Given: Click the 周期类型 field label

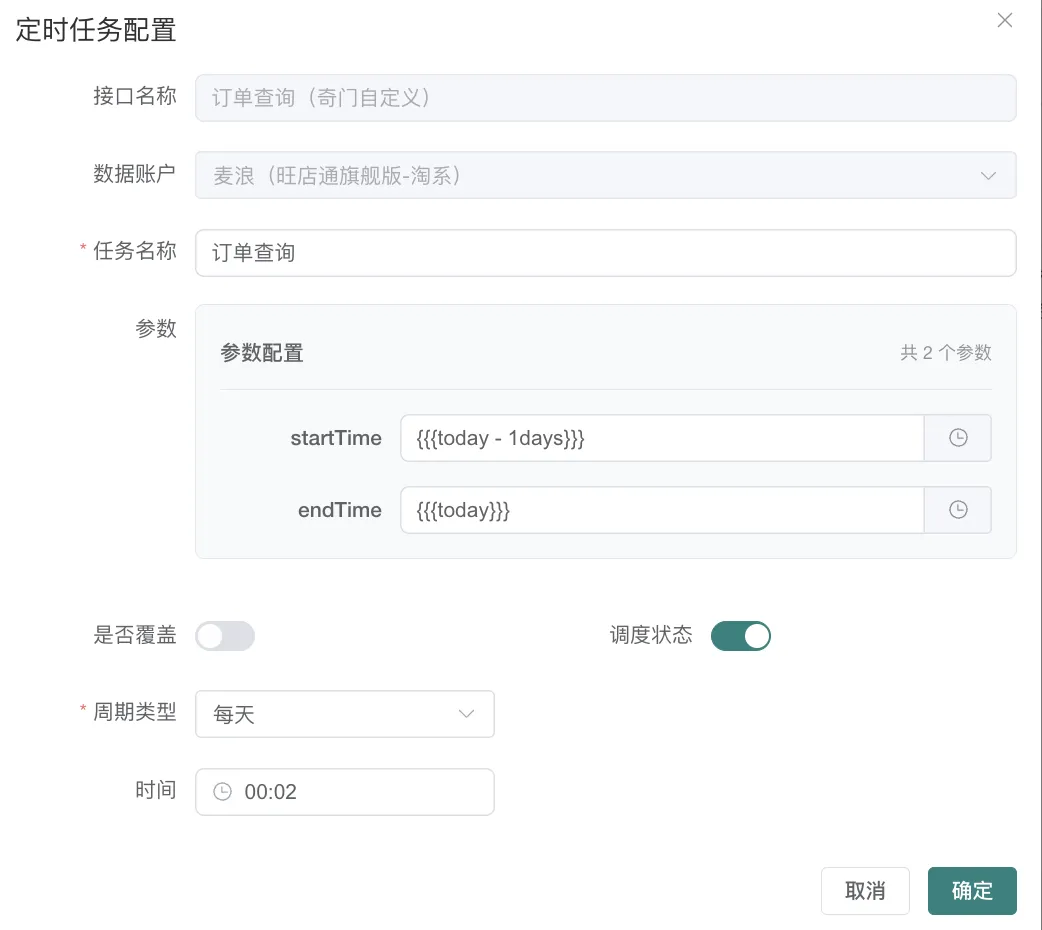Looking at the screenshot, I should coord(135,713).
